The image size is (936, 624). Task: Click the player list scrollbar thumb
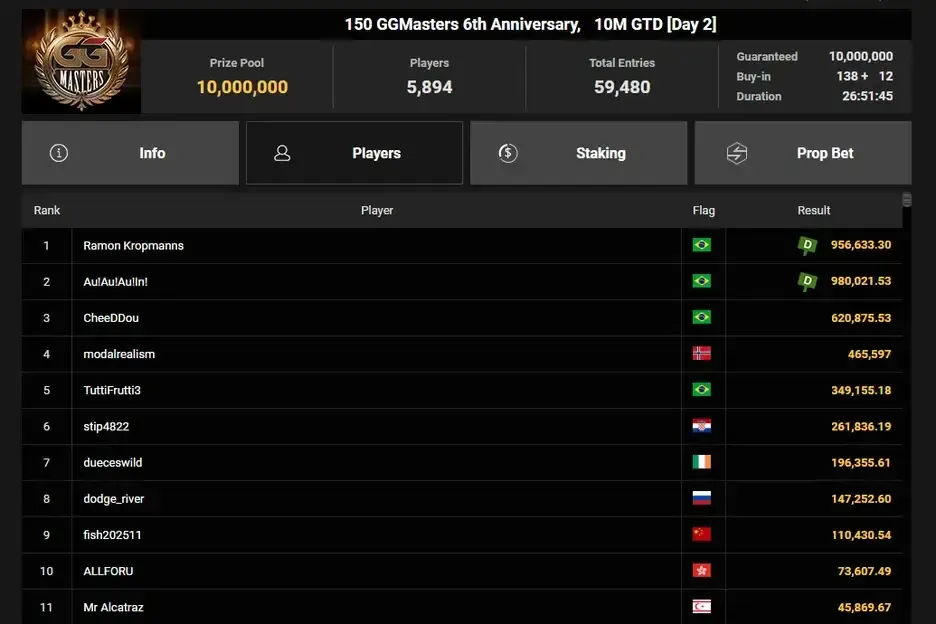(907, 200)
